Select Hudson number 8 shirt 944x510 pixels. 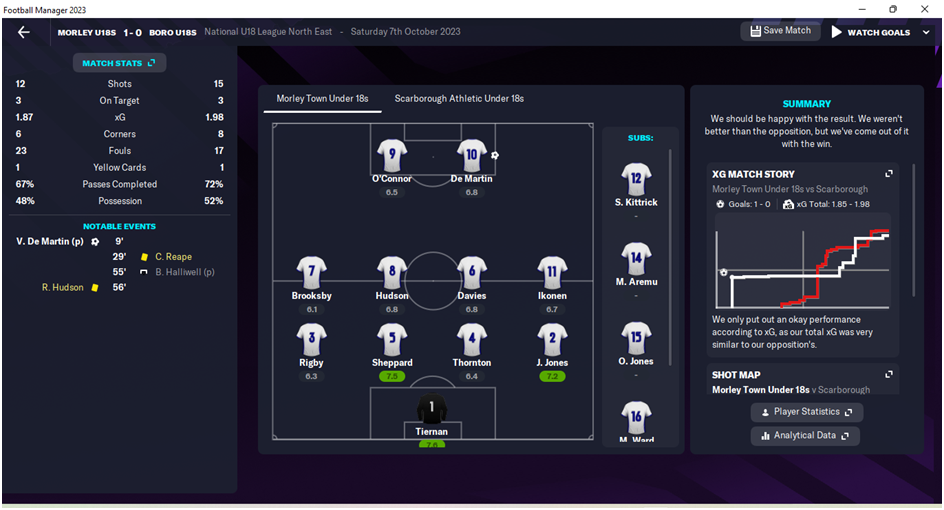coord(392,273)
